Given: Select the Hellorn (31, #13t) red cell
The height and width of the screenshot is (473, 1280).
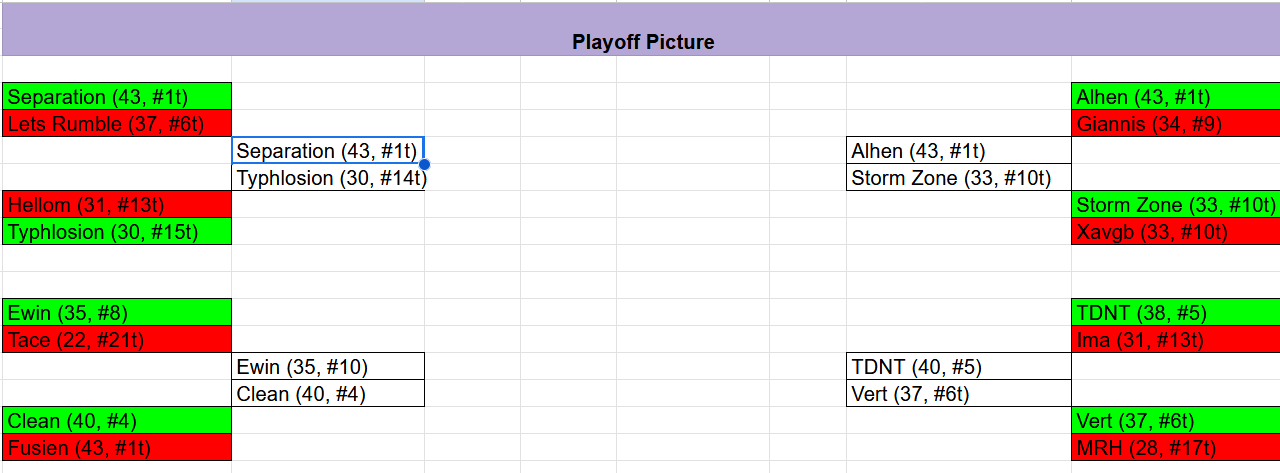Looking at the screenshot, I should click(x=117, y=205).
